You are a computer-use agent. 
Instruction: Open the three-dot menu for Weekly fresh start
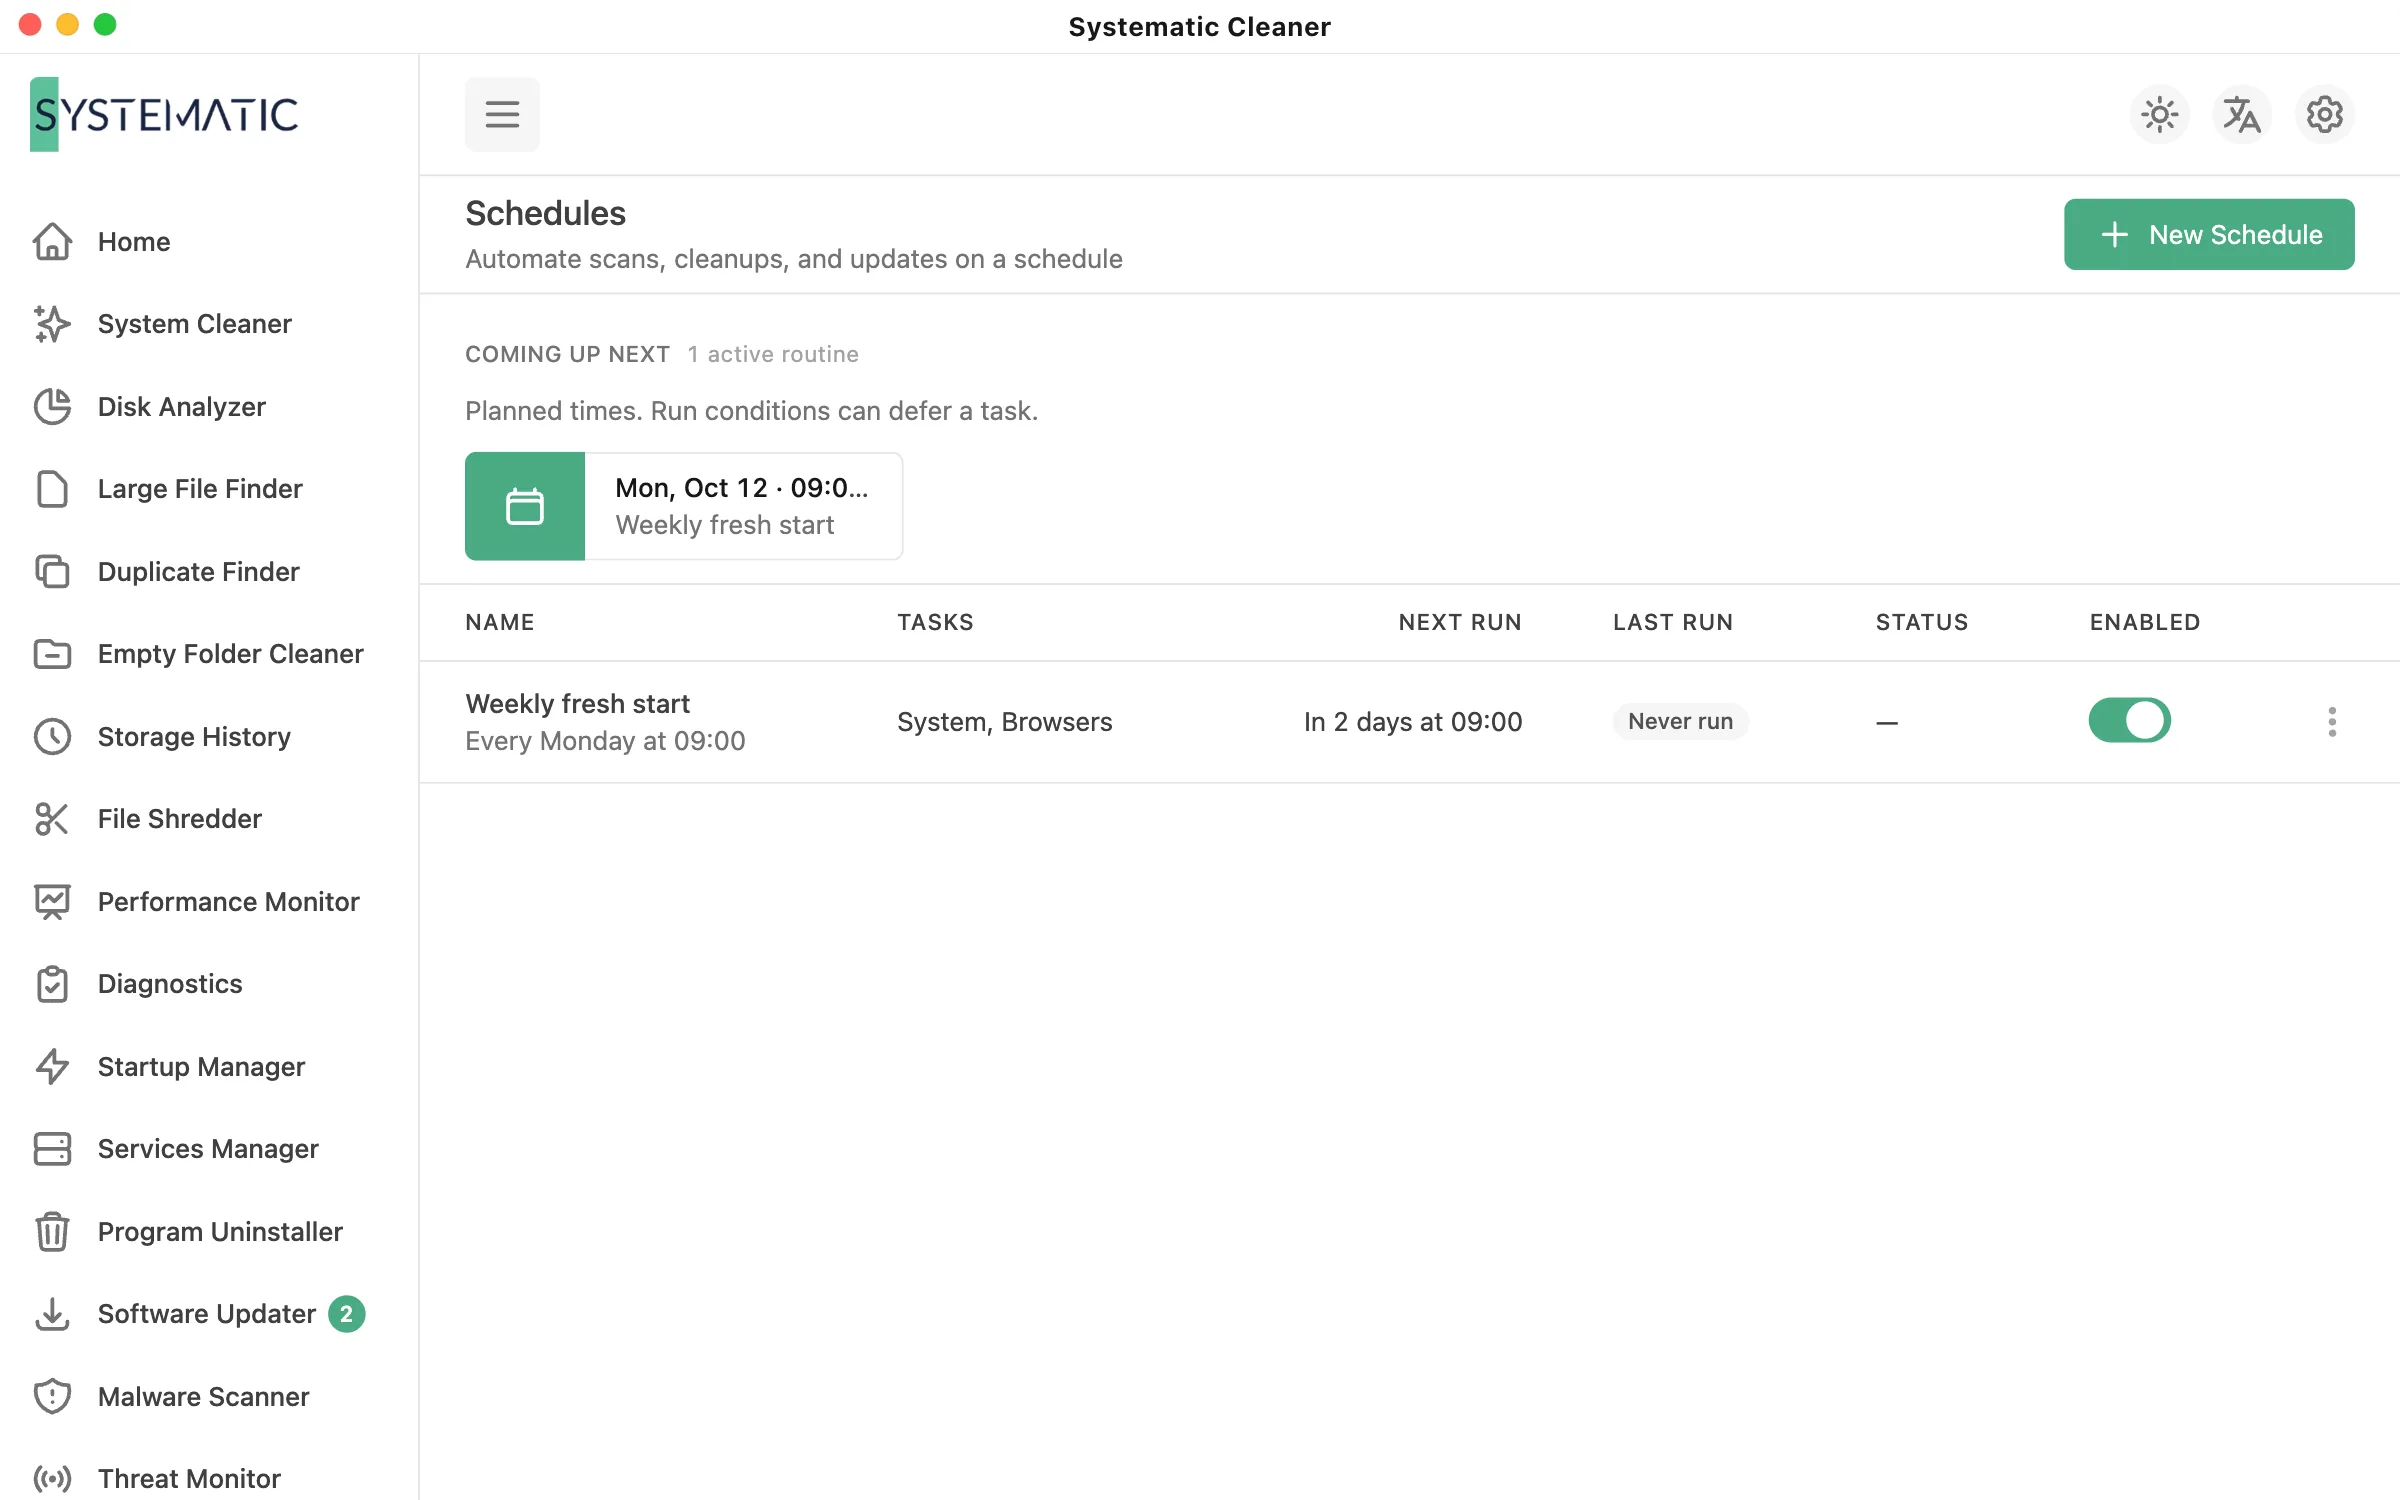pyautogui.click(x=2332, y=721)
